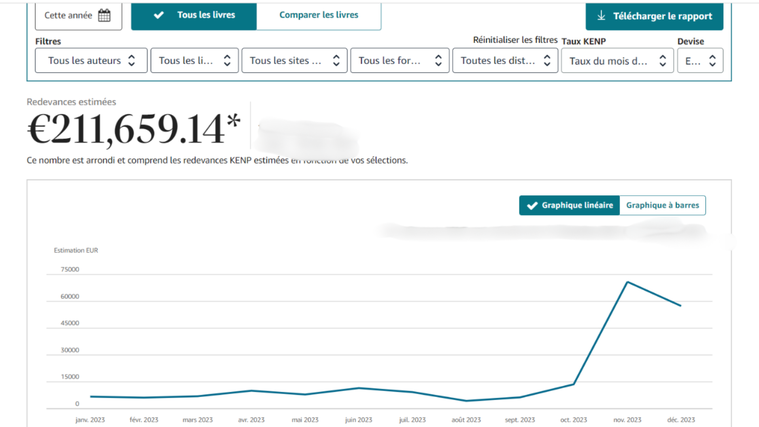Click the checkmark icon in Graphique linéaire
The width and height of the screenshot is (759, 427).
[532, 205]
